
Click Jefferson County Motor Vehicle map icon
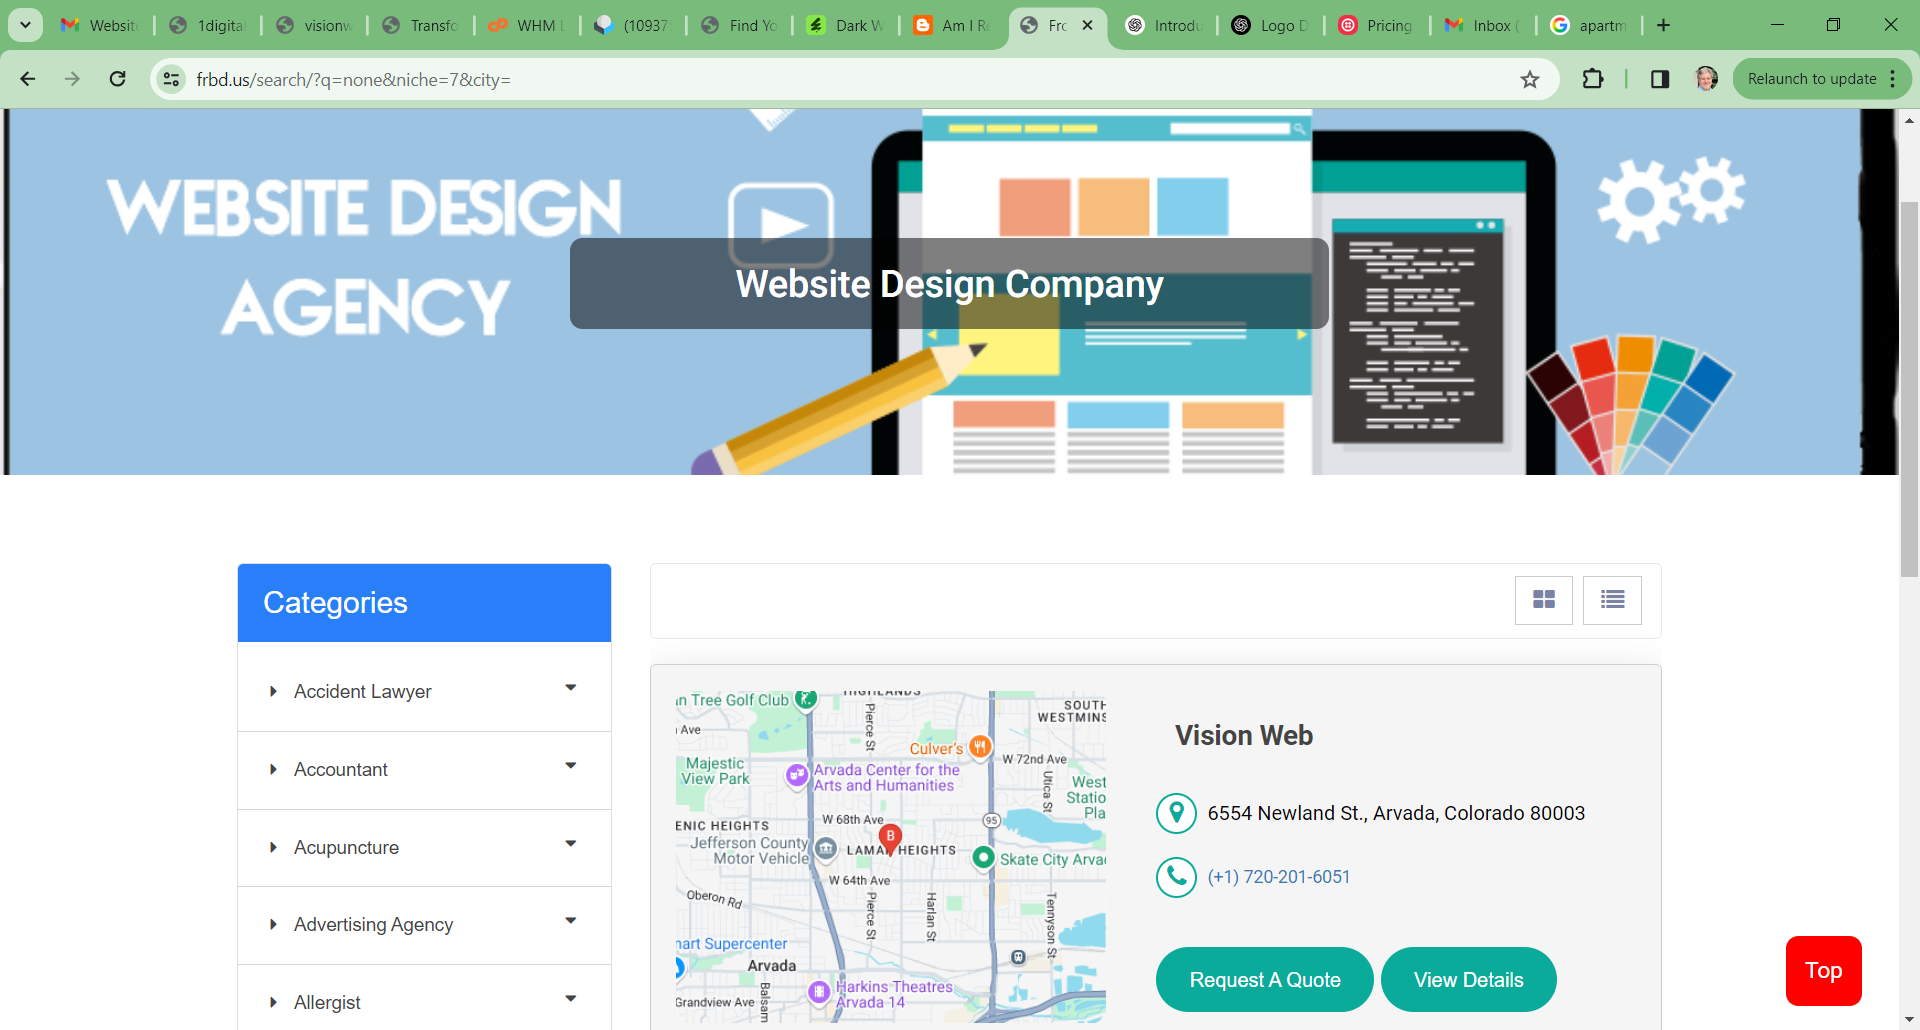pyautogui.click(x=825, y=849)
